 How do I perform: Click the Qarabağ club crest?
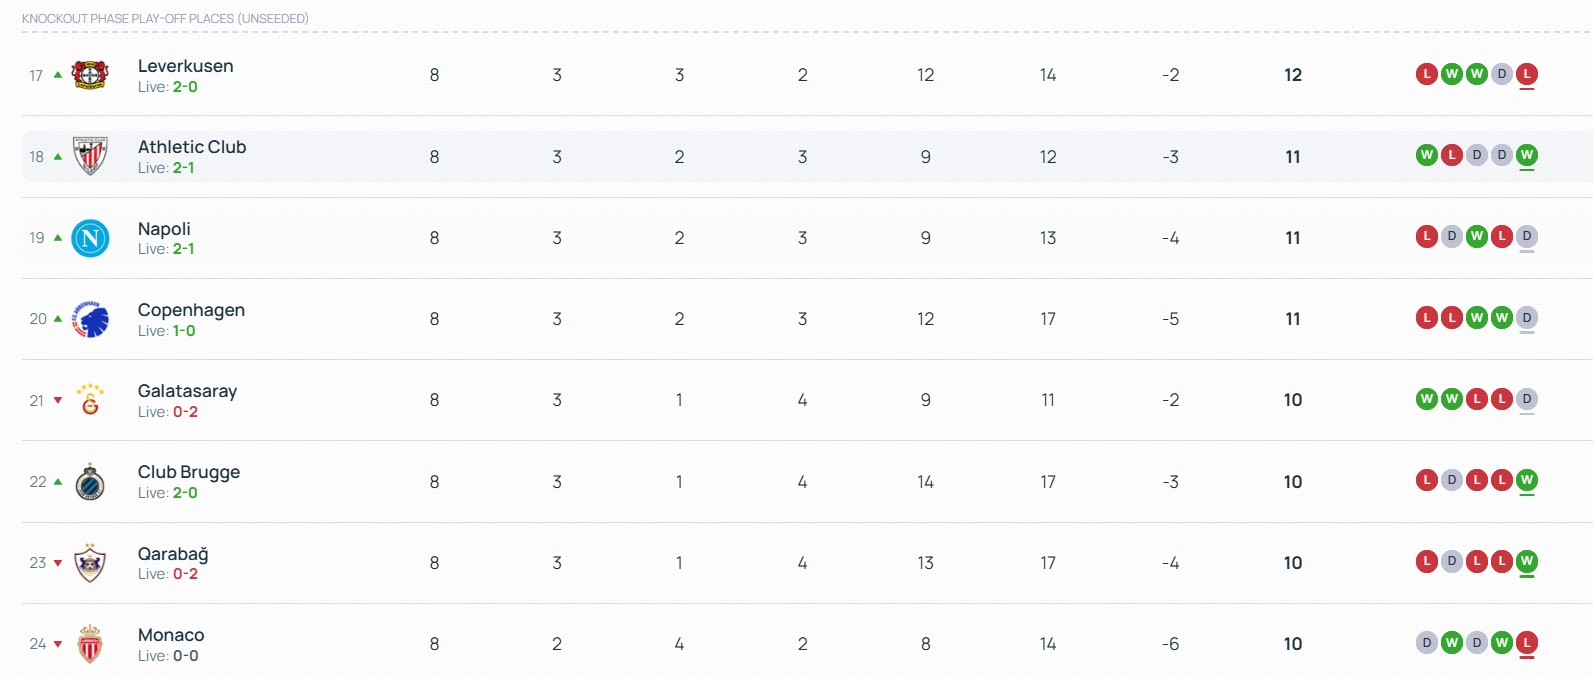[90, 563]
